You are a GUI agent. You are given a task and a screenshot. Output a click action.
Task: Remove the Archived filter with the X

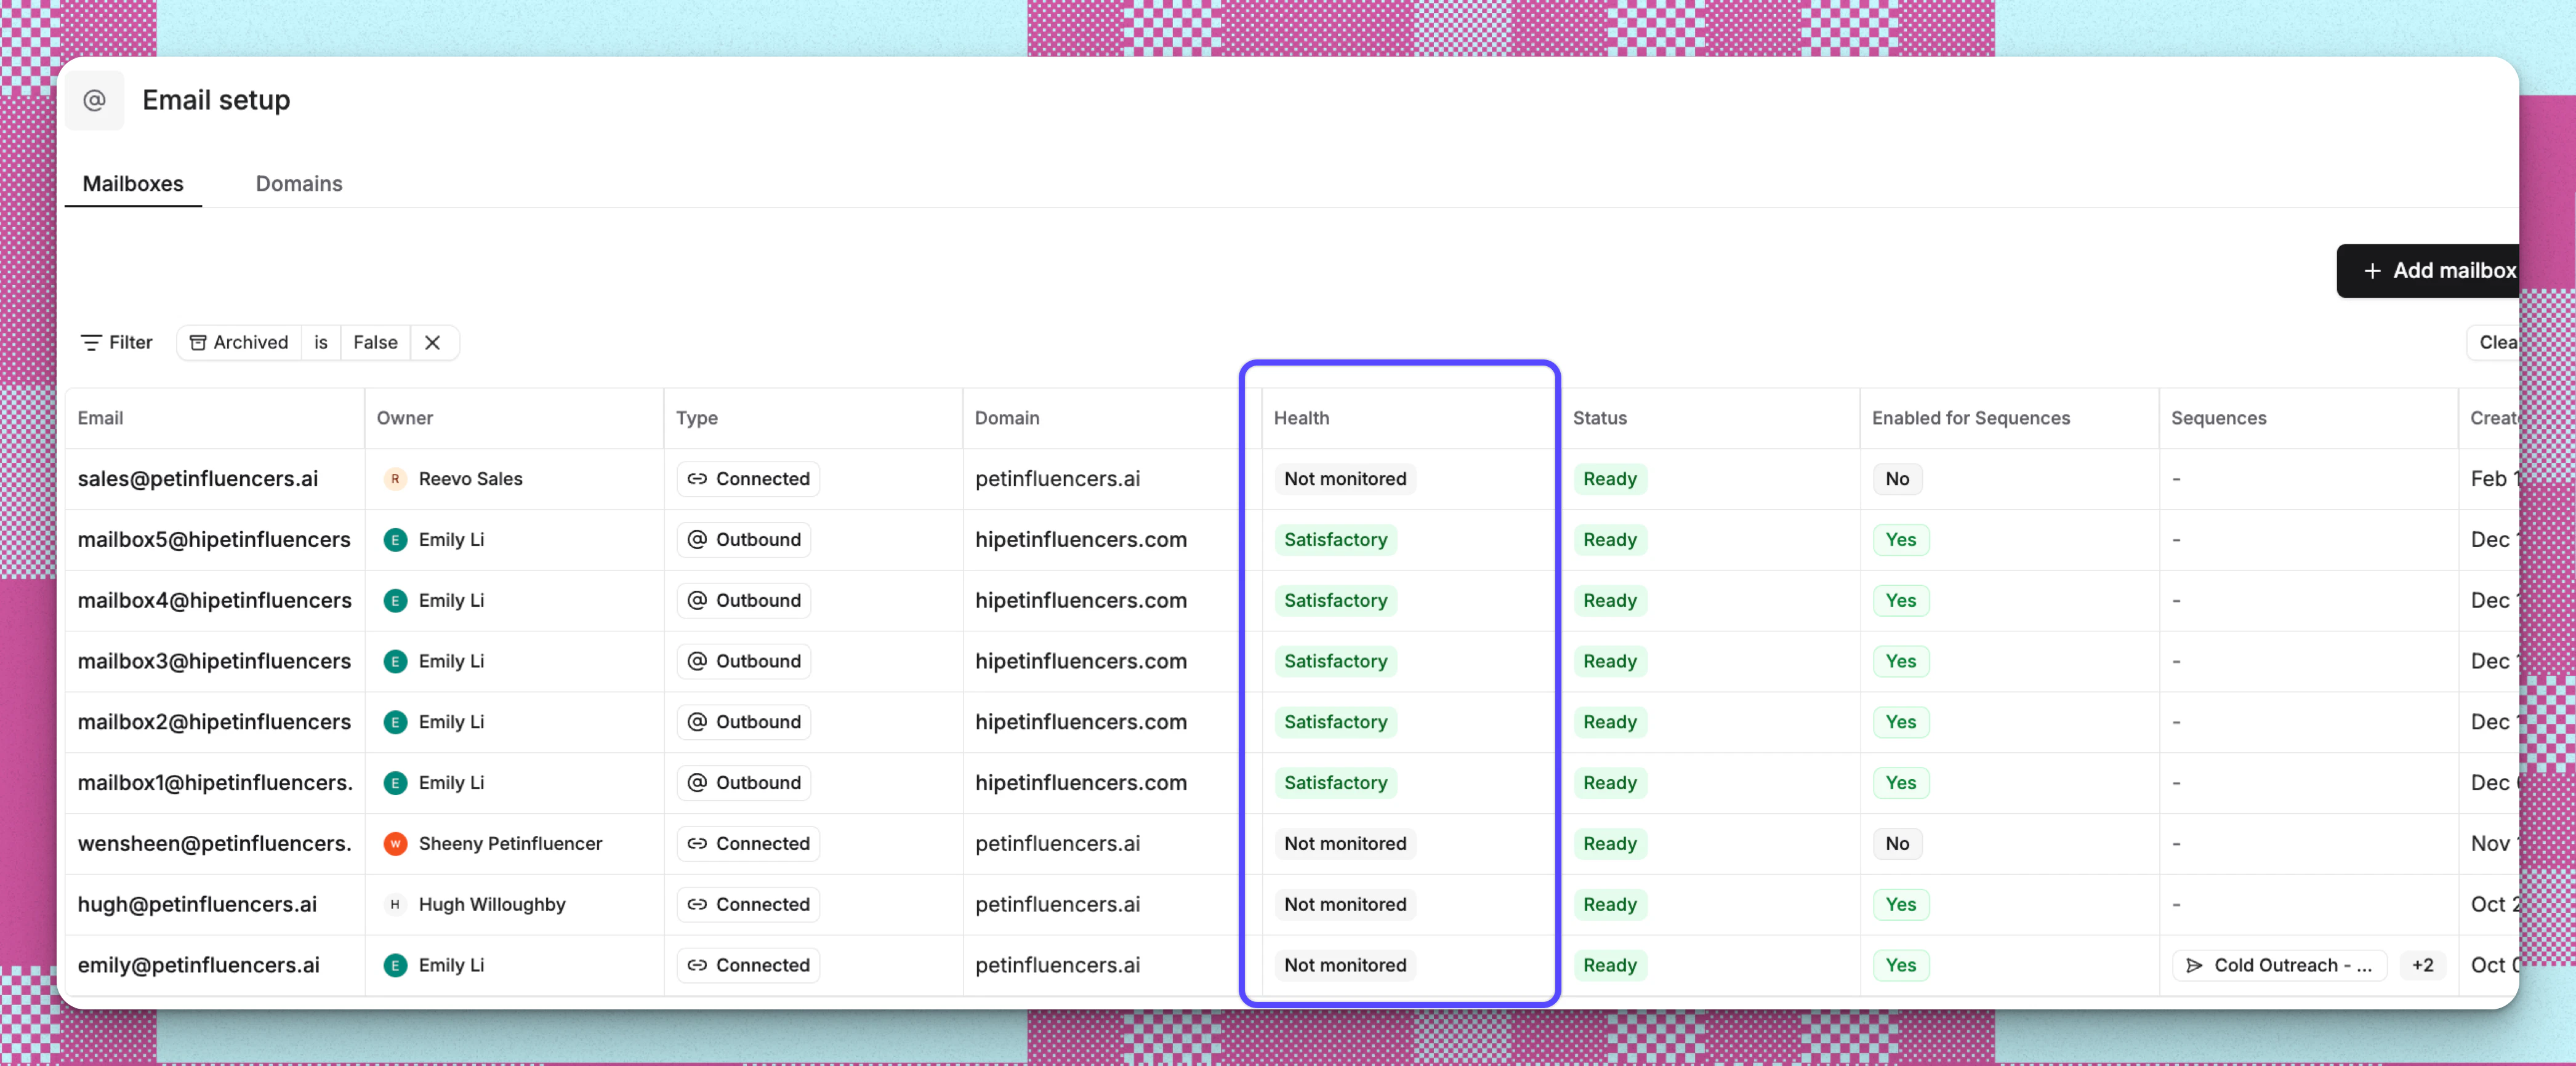click(x=433, y=342)
